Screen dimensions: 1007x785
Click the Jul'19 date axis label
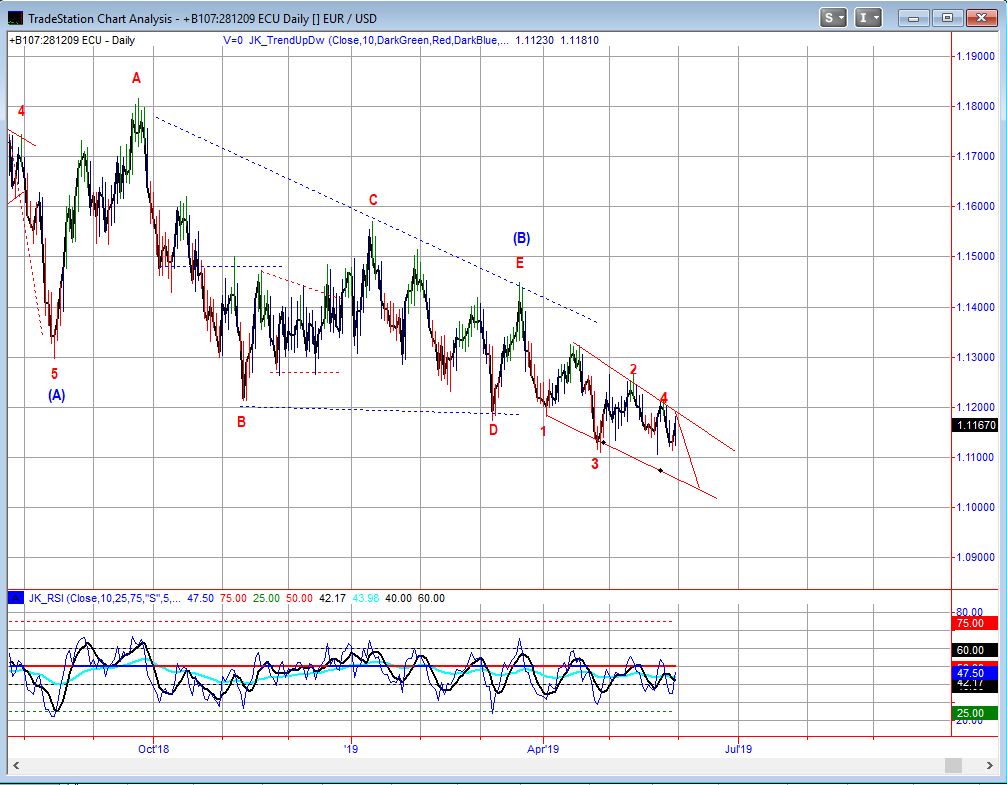pyautogui.click(x=739, y=749)
